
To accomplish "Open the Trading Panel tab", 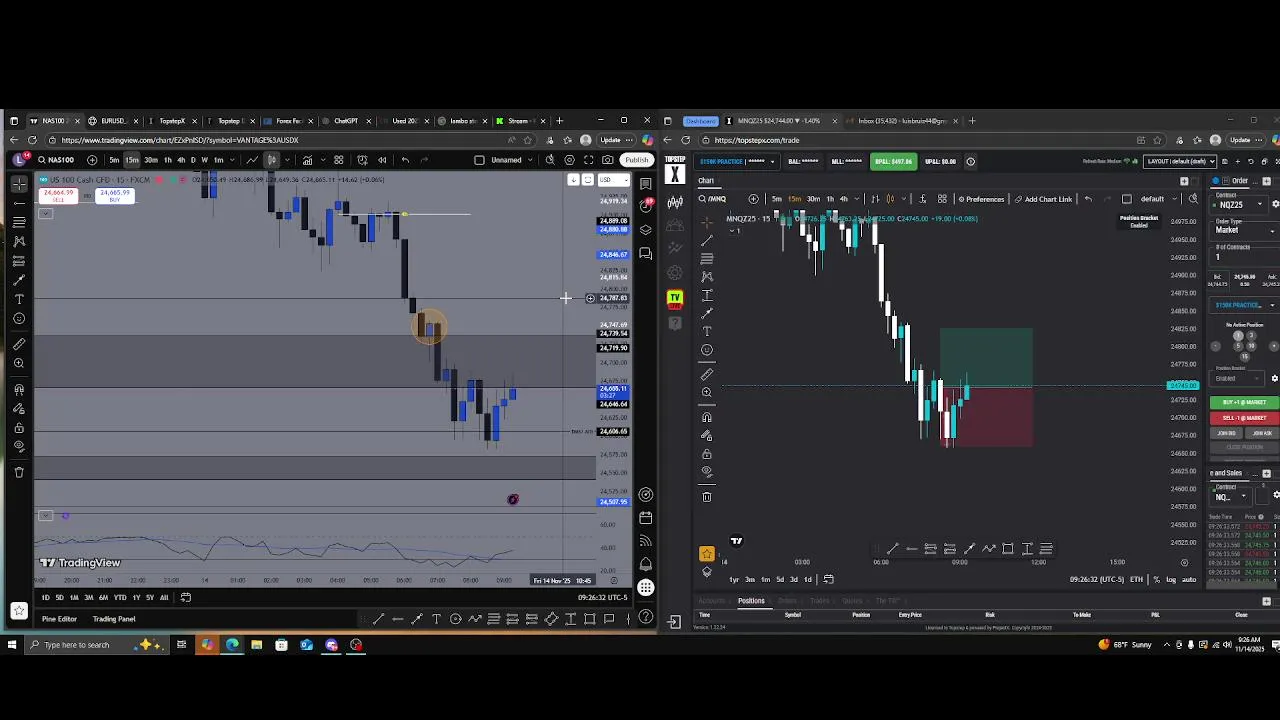I will click(114, 619).
